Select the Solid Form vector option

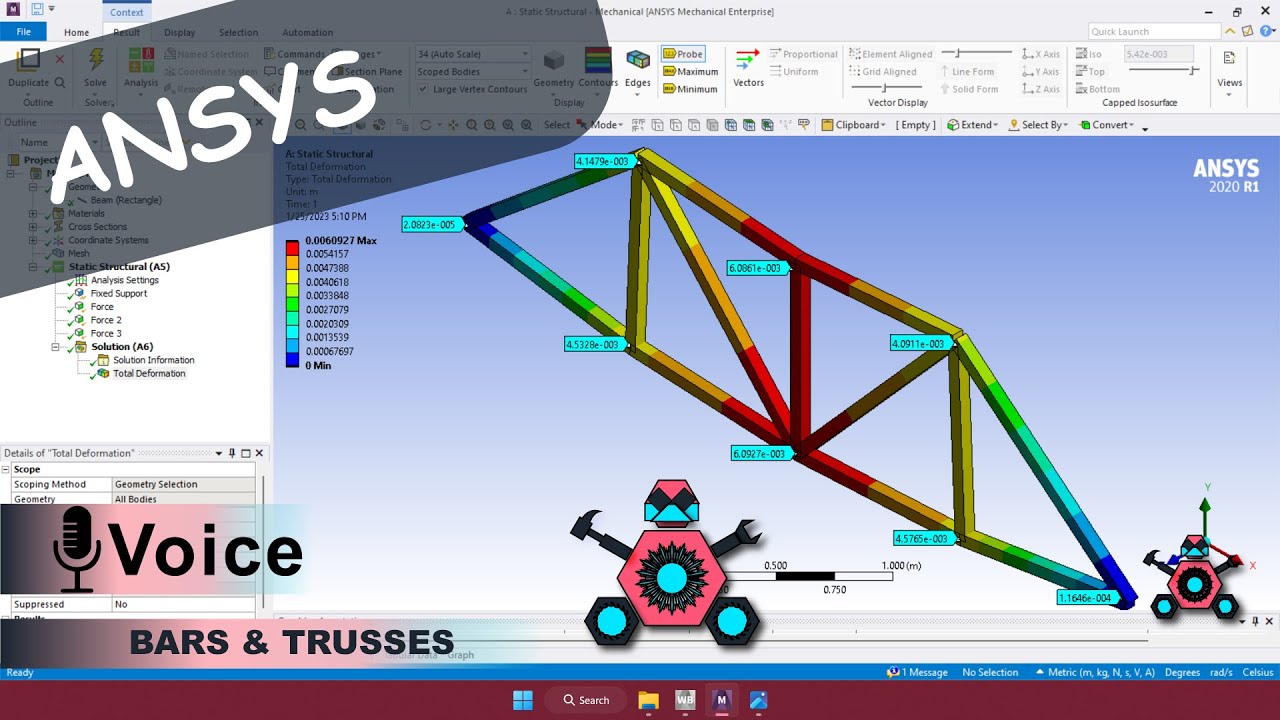coord(969,89)
